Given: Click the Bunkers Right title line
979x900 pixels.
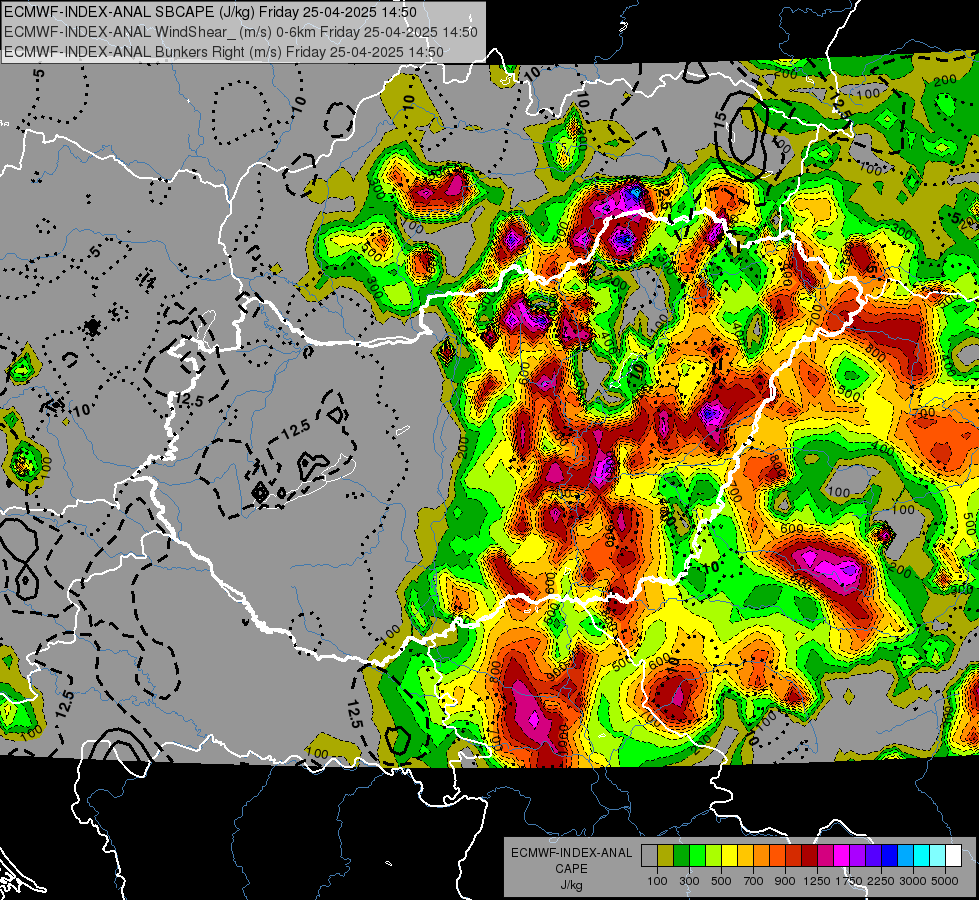Looking at the screenshot, I should [x=224, y=52].
